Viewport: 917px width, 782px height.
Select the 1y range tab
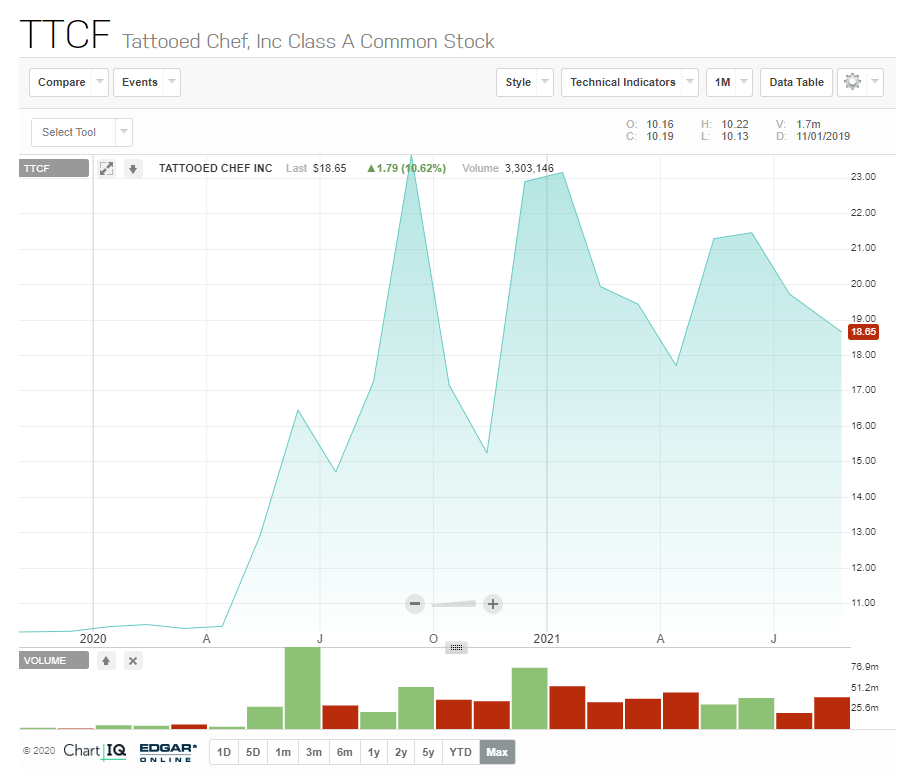coord(374,752)
